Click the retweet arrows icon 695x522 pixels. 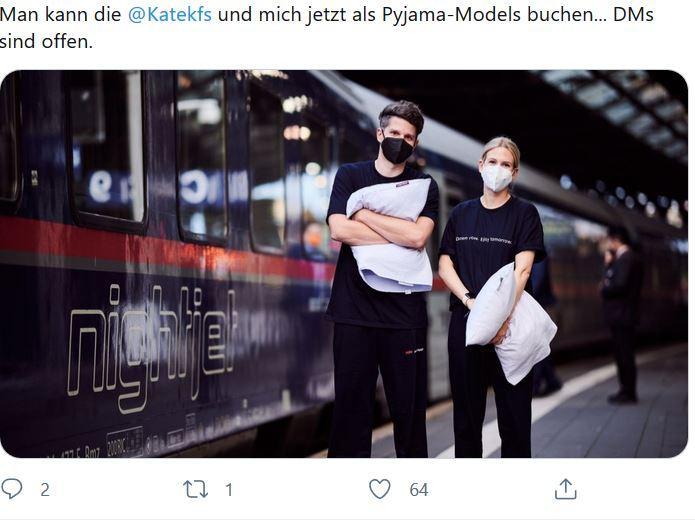point(195,489)
